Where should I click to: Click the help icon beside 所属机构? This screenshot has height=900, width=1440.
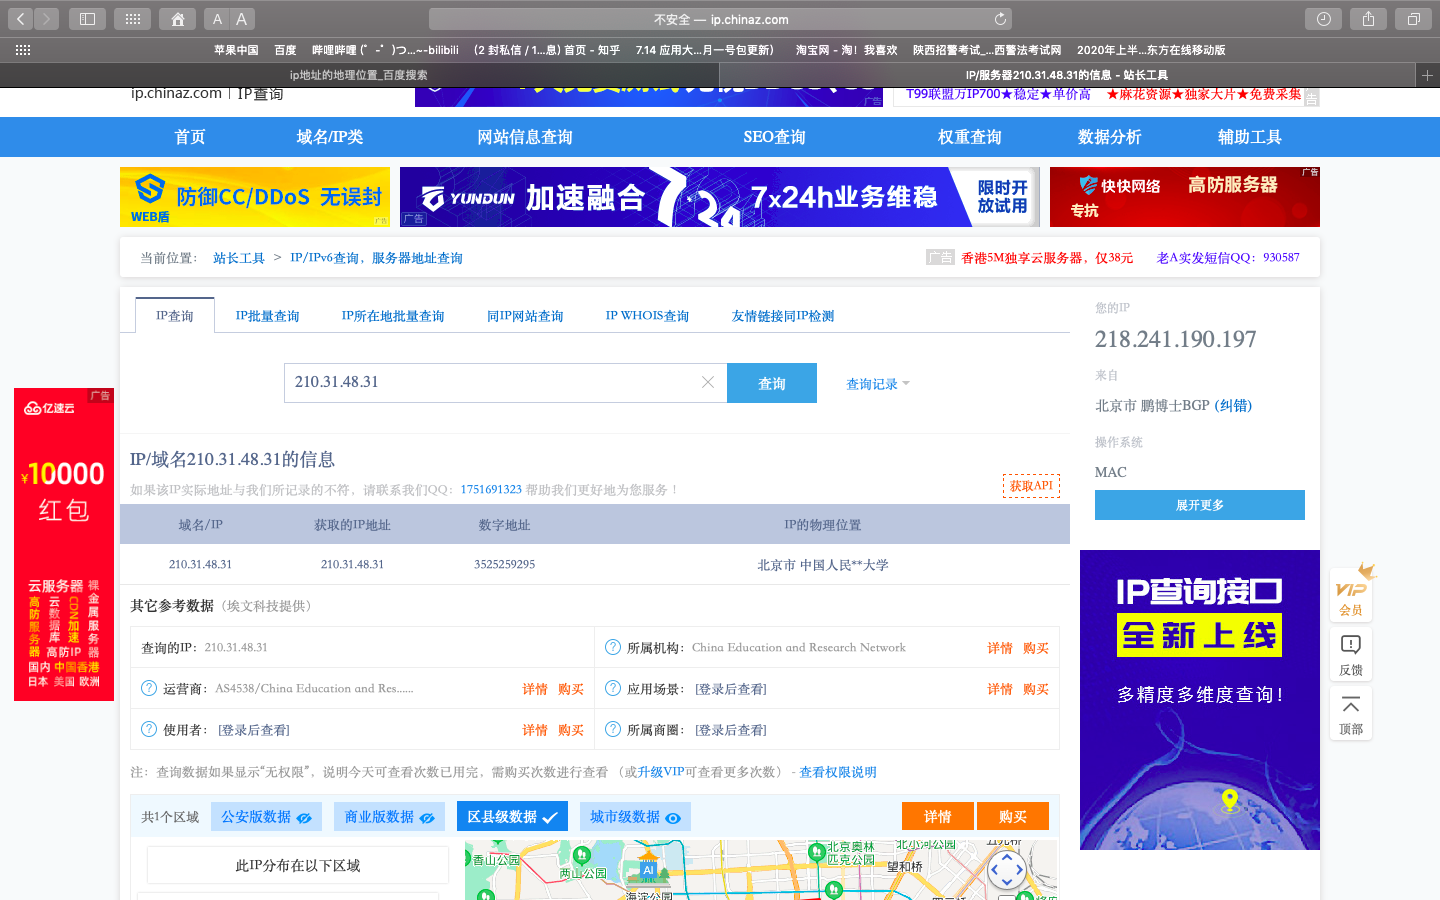(x=613, y=647)
